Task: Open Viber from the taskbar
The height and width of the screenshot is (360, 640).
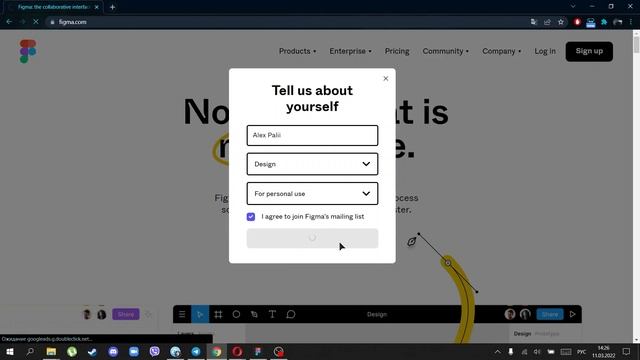Action: tap(155, 351)
